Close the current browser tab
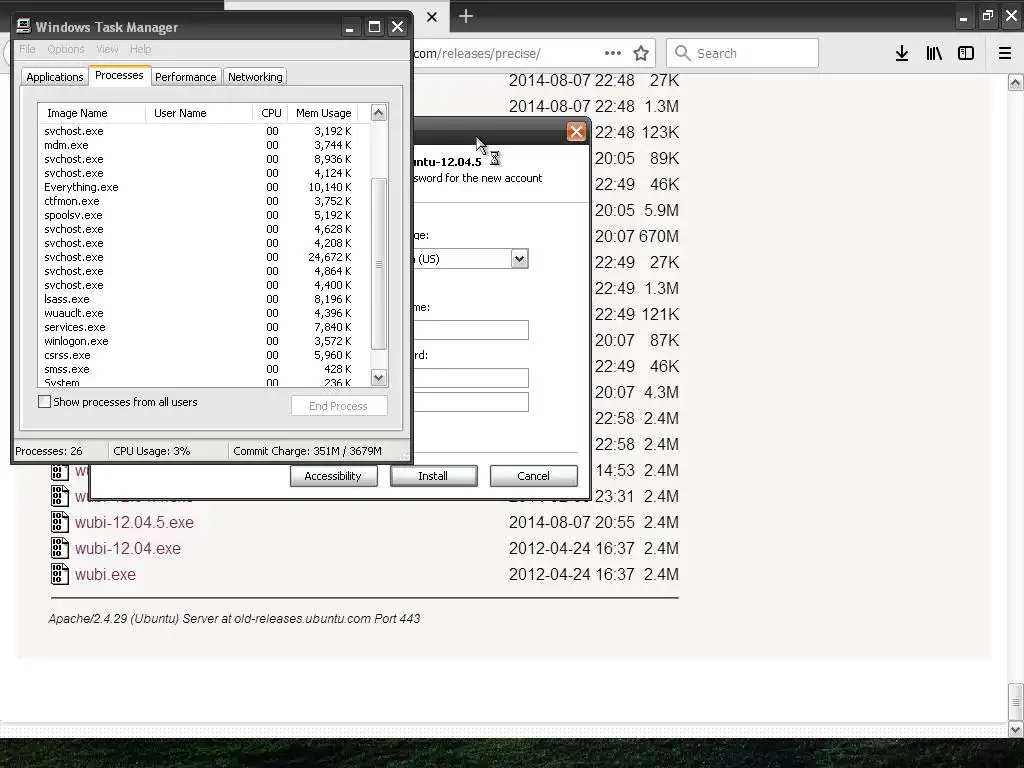Screen dimensions: 1024x768 [432, 17]
